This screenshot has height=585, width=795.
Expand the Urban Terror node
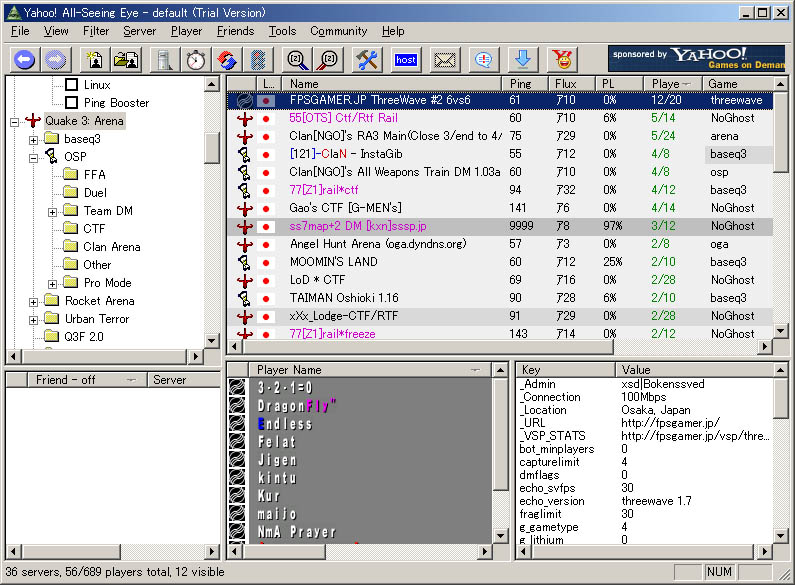[x=33, y=320]
